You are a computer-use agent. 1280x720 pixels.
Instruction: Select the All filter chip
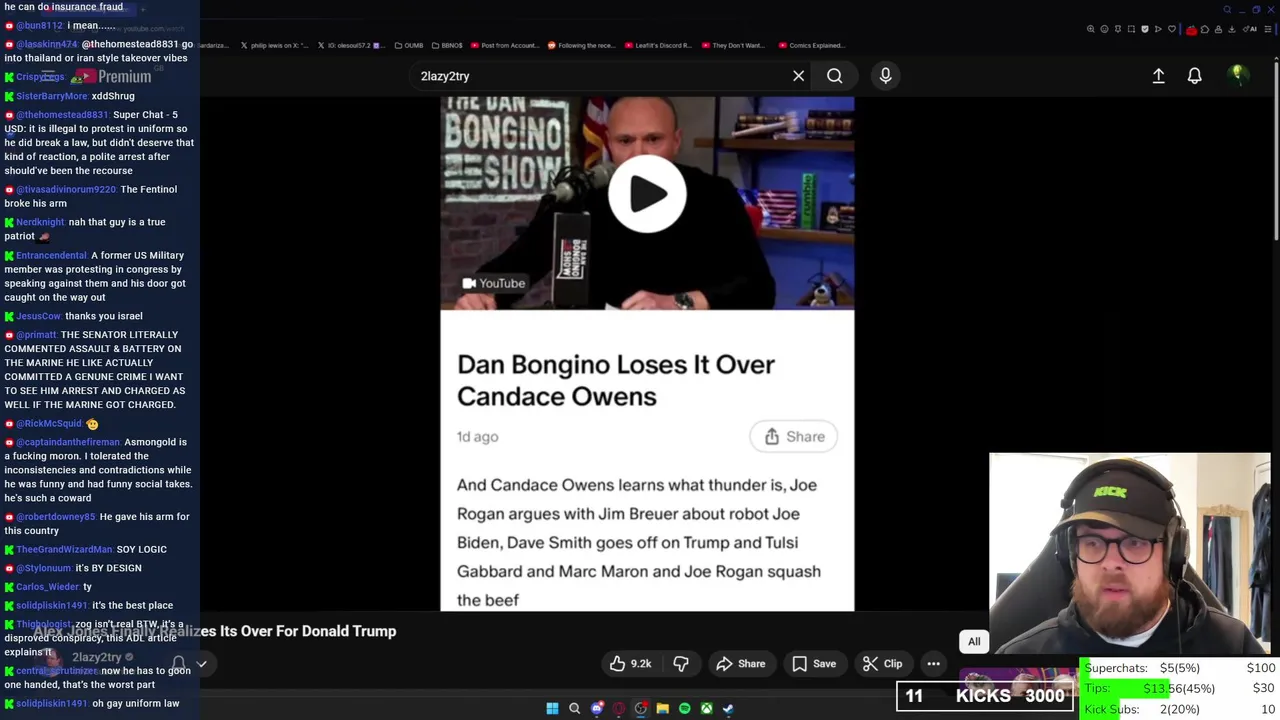click(974, 642)
